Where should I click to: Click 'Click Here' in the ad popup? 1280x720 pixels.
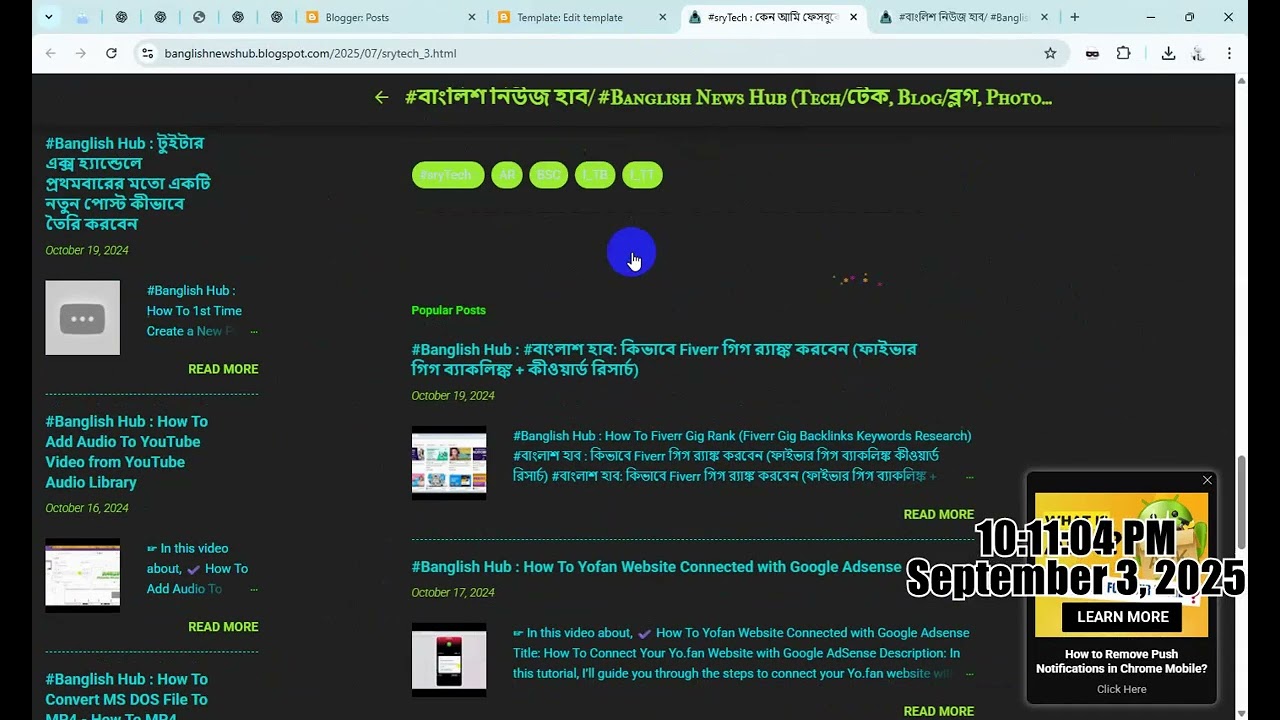point(1121,689)
